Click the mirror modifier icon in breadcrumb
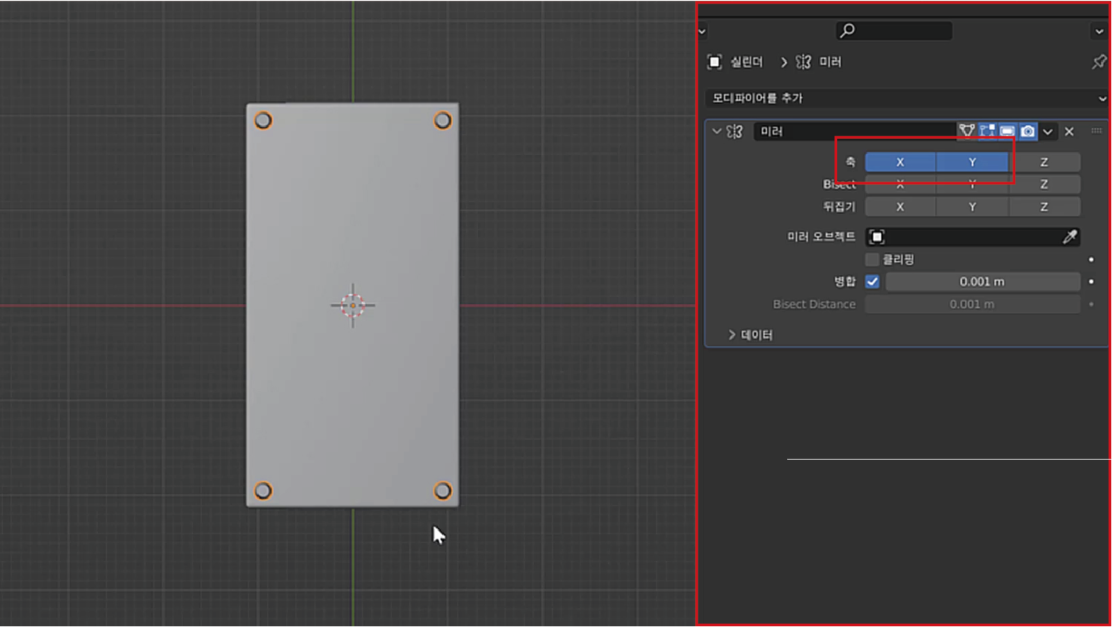 [804, 62]
